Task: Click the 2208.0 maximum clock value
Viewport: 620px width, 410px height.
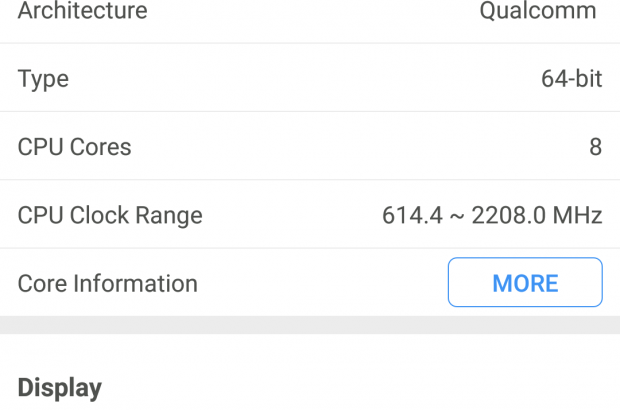Action: coord(503,215)
